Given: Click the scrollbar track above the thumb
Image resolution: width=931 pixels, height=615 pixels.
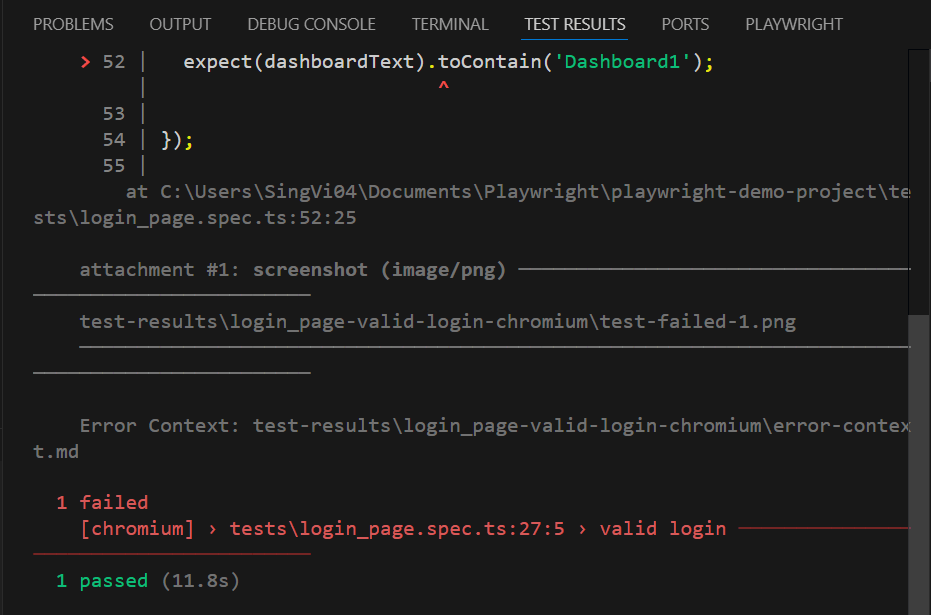Looking at the screenshot, I should pos(919,180).
